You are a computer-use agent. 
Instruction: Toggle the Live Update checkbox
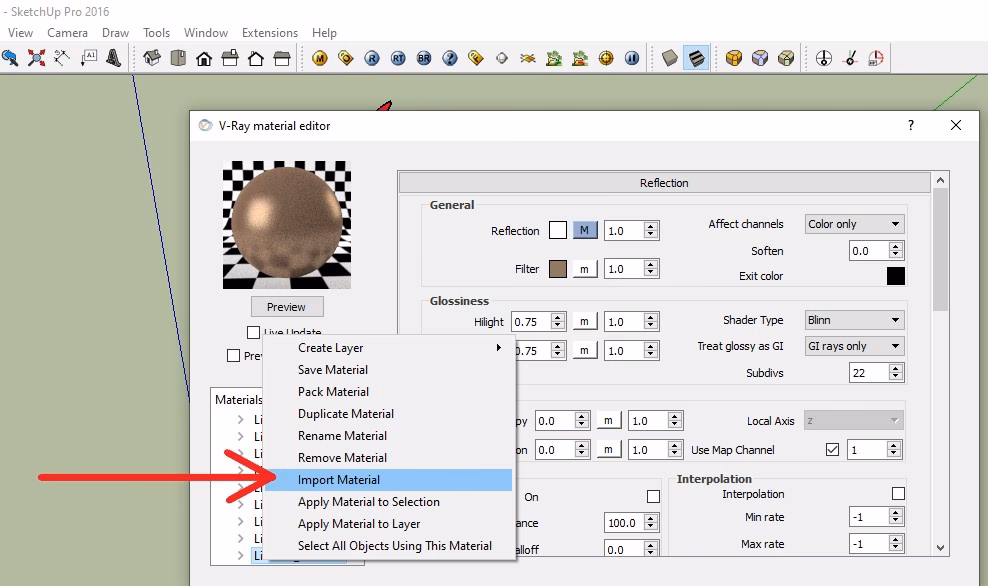[x=253, y=332]
